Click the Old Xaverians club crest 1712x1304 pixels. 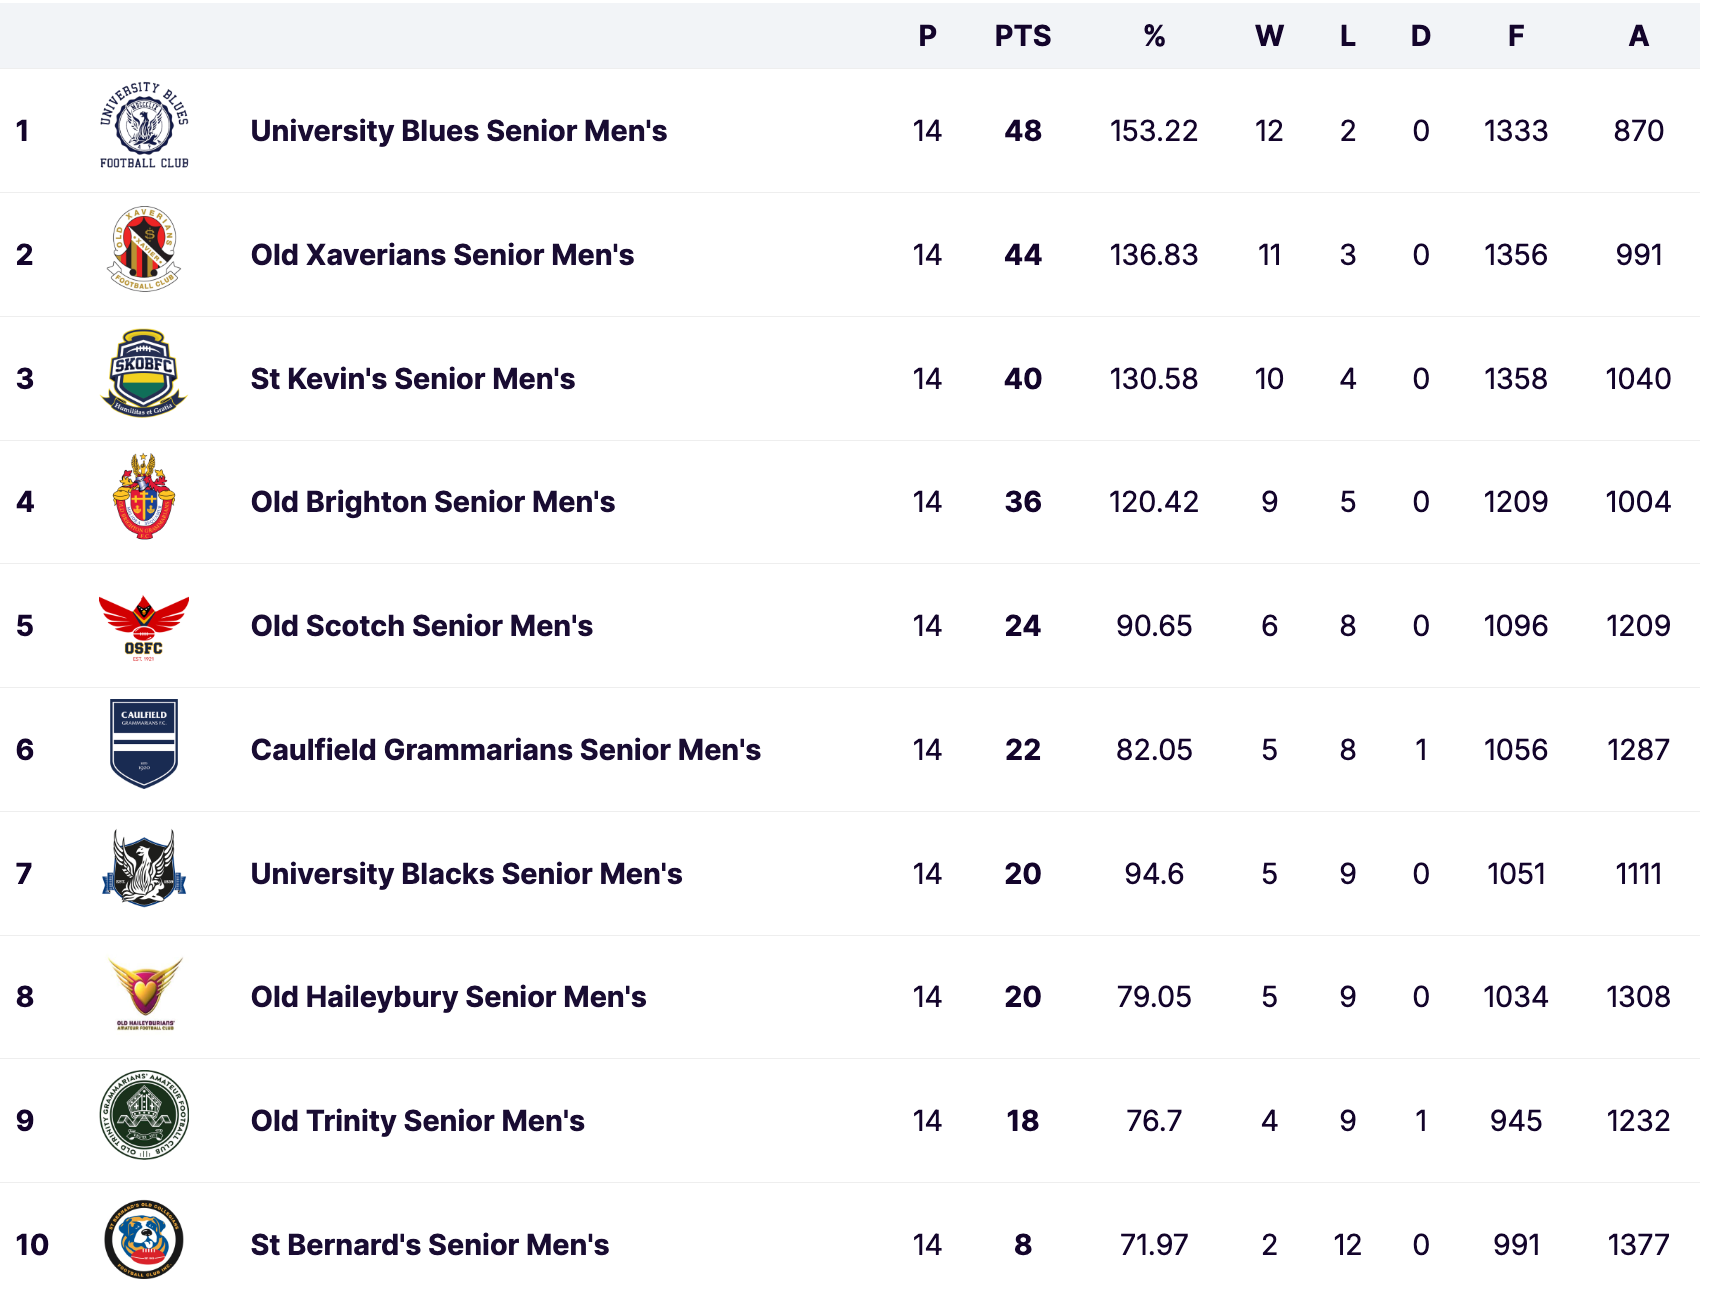tap(144, 250)
